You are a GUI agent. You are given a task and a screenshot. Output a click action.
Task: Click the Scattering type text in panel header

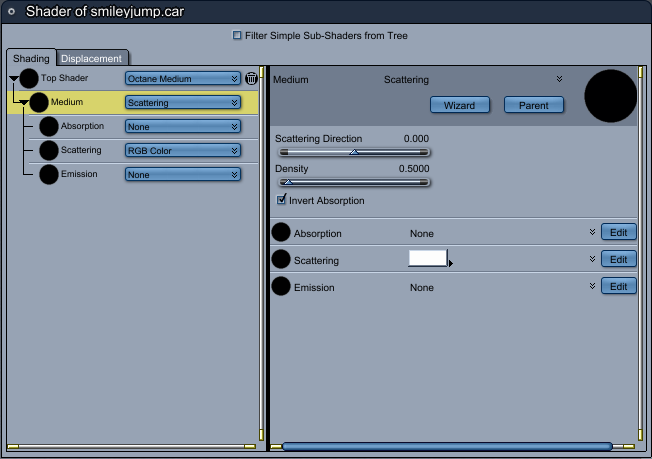[x=406, y=79]
